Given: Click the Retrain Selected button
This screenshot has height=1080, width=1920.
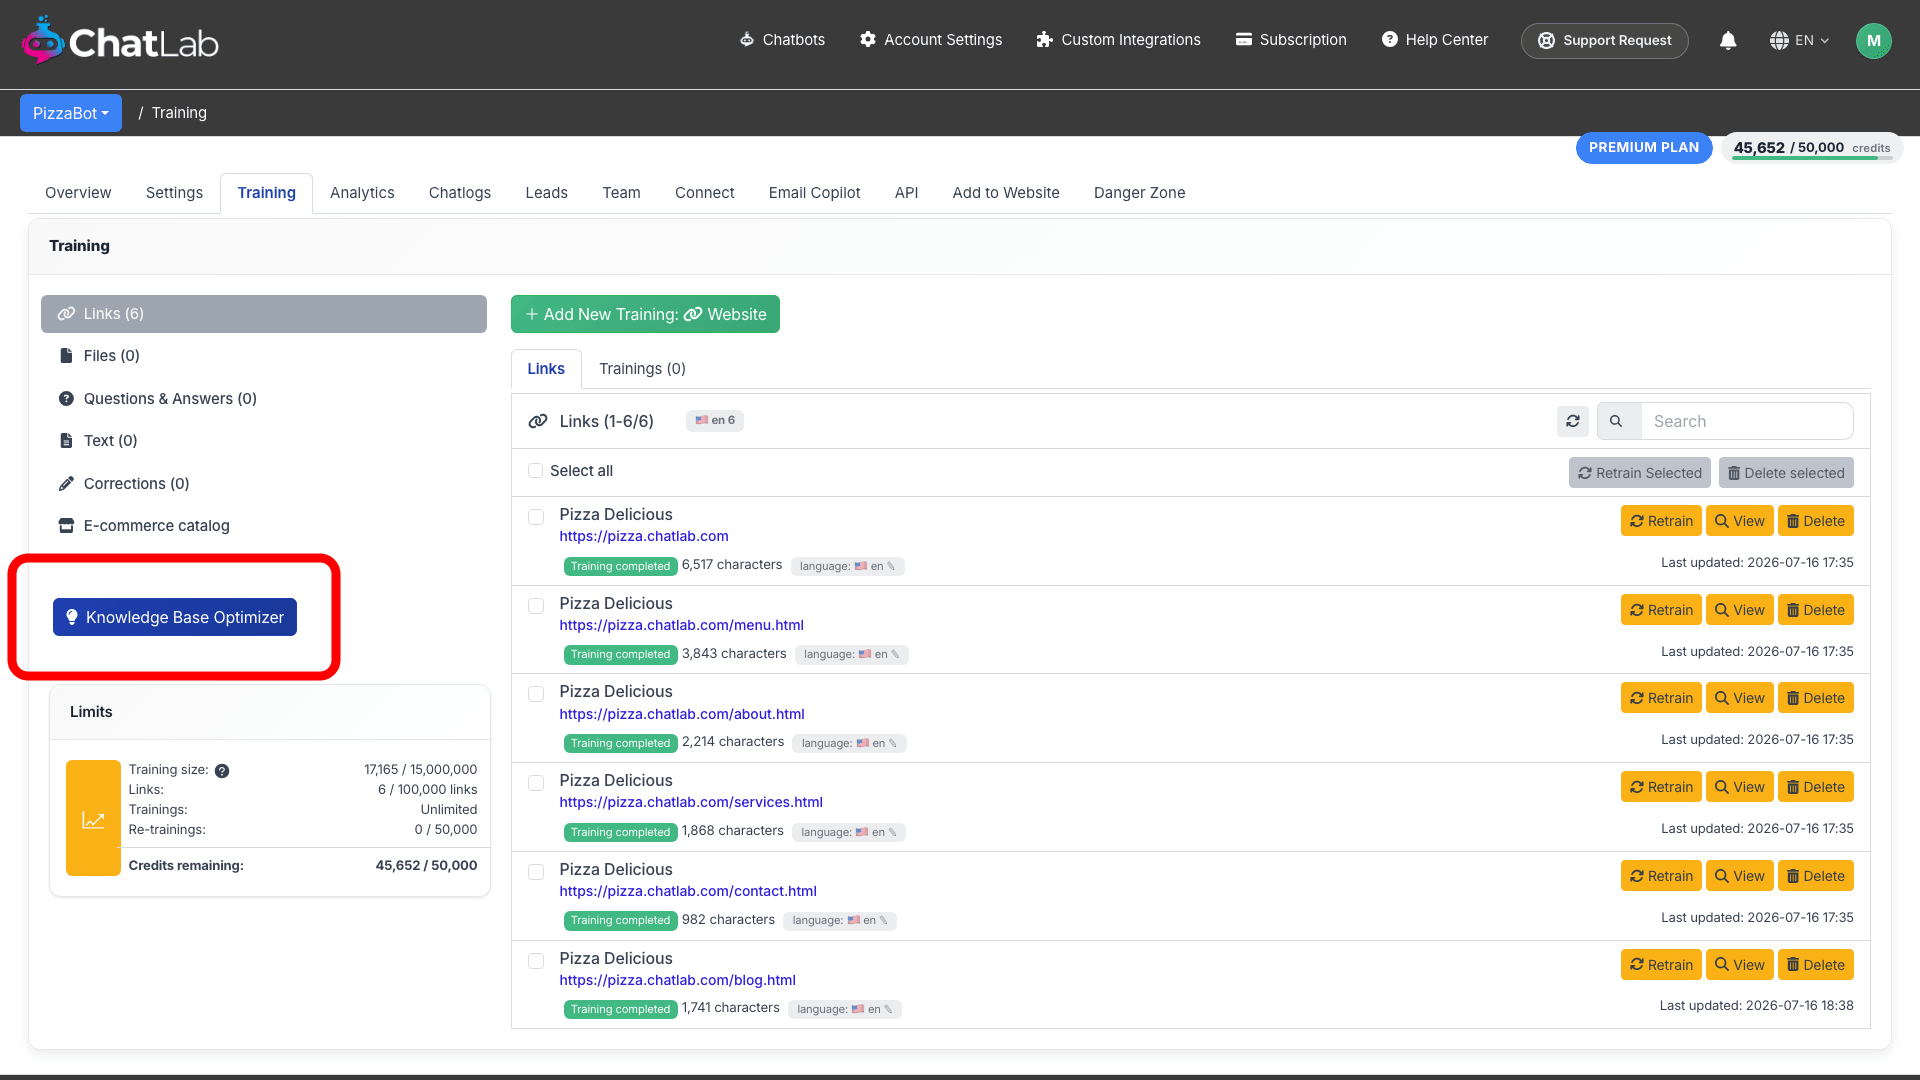Looking at the screenshot, I should [x=1640, y=473].
